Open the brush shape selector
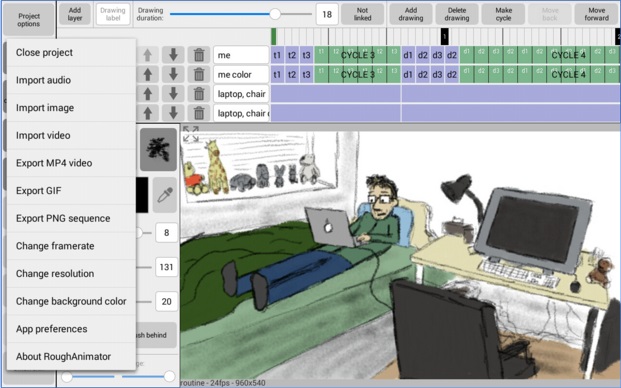621x388 pixels. 158,149
